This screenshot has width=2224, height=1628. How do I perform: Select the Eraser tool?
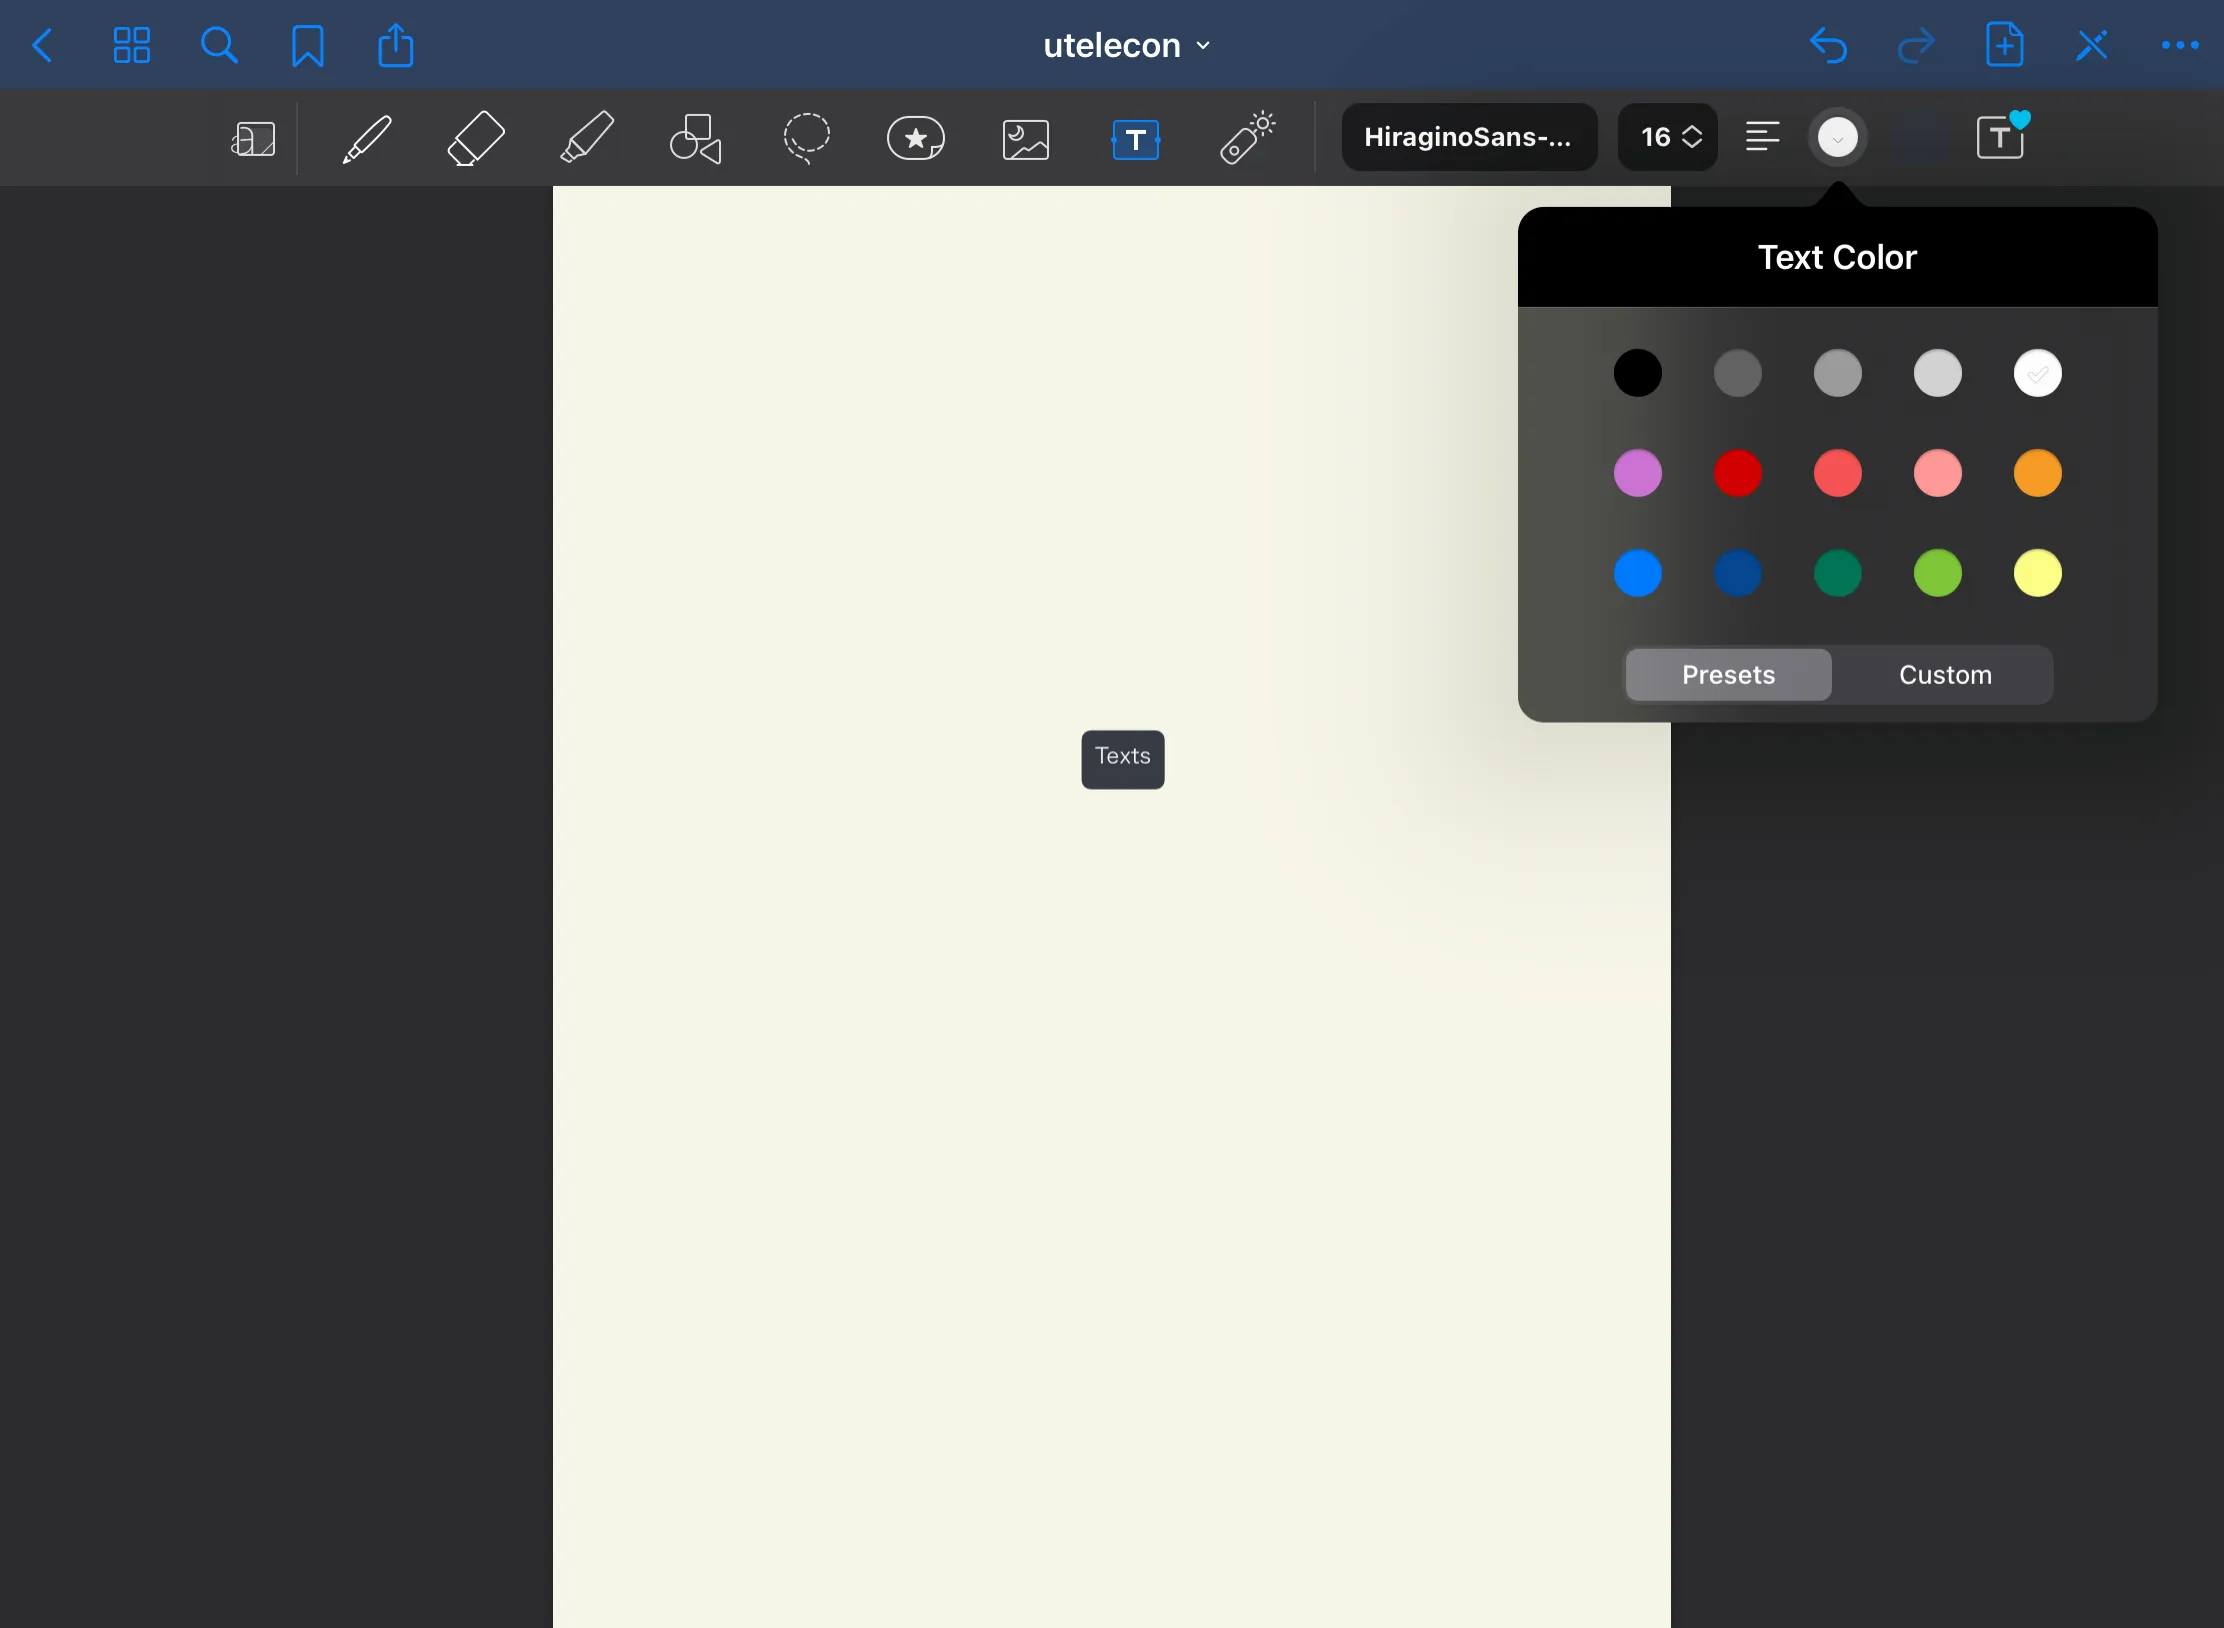(x=475, y=138)
